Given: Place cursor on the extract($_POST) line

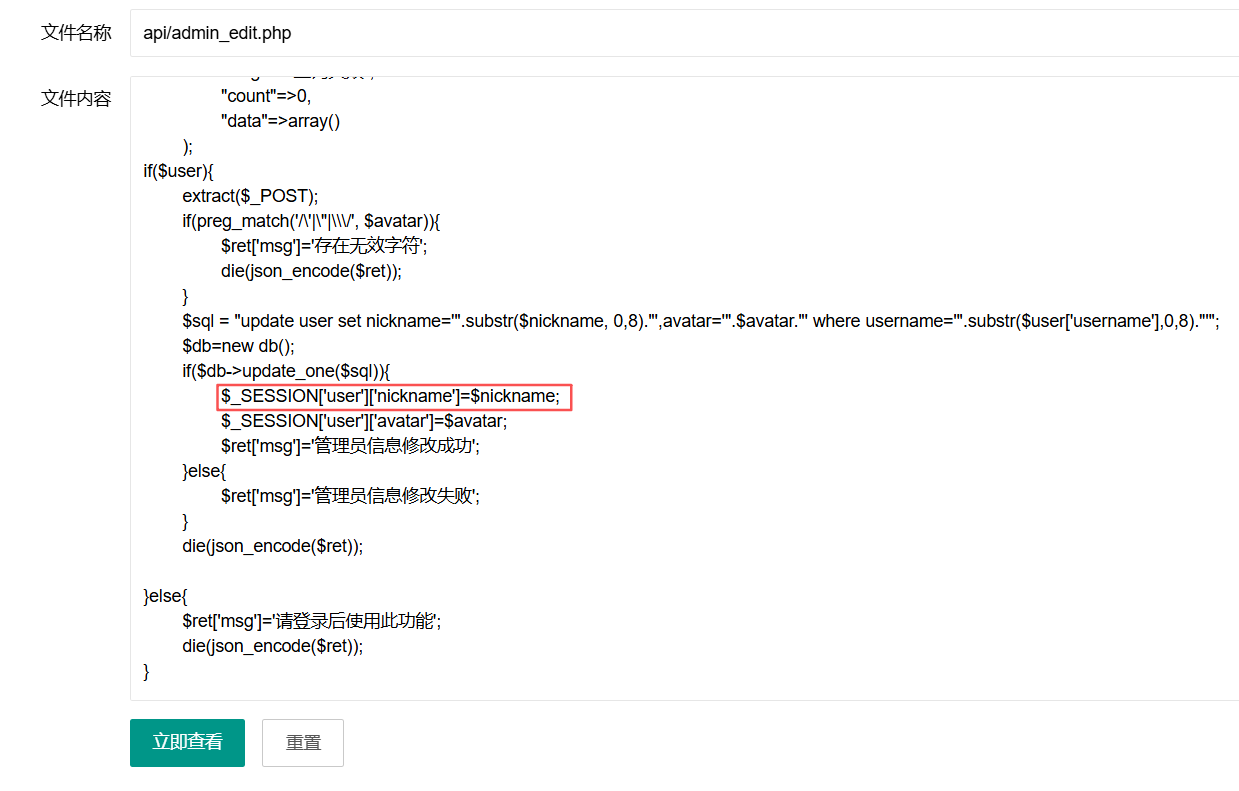Looking at the screenshot, I should [250, 196].
